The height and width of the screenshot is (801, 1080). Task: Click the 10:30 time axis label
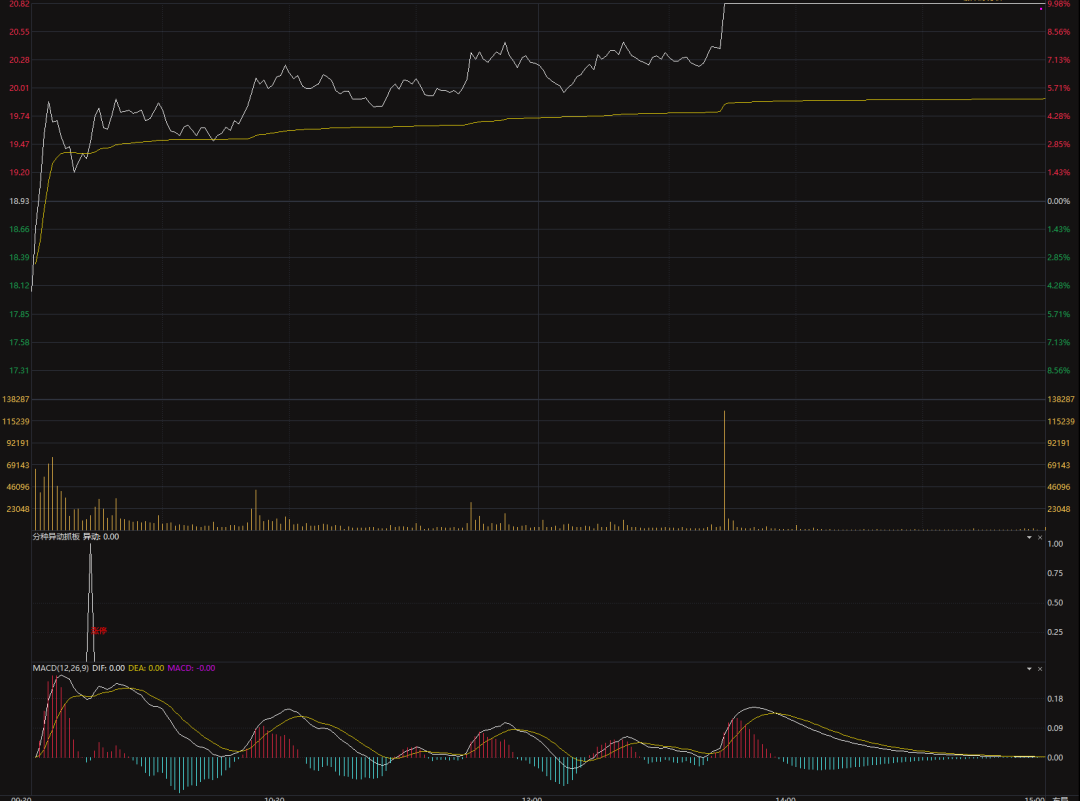coord(274,798)
